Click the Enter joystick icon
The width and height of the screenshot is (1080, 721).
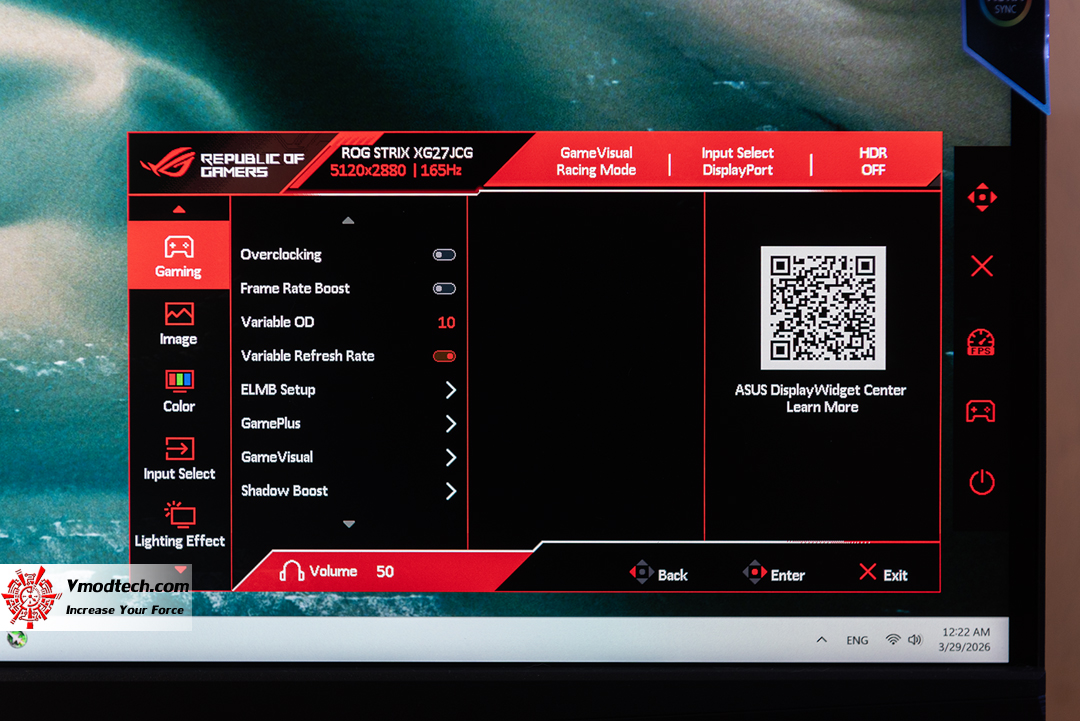click(x=755, y=572)
